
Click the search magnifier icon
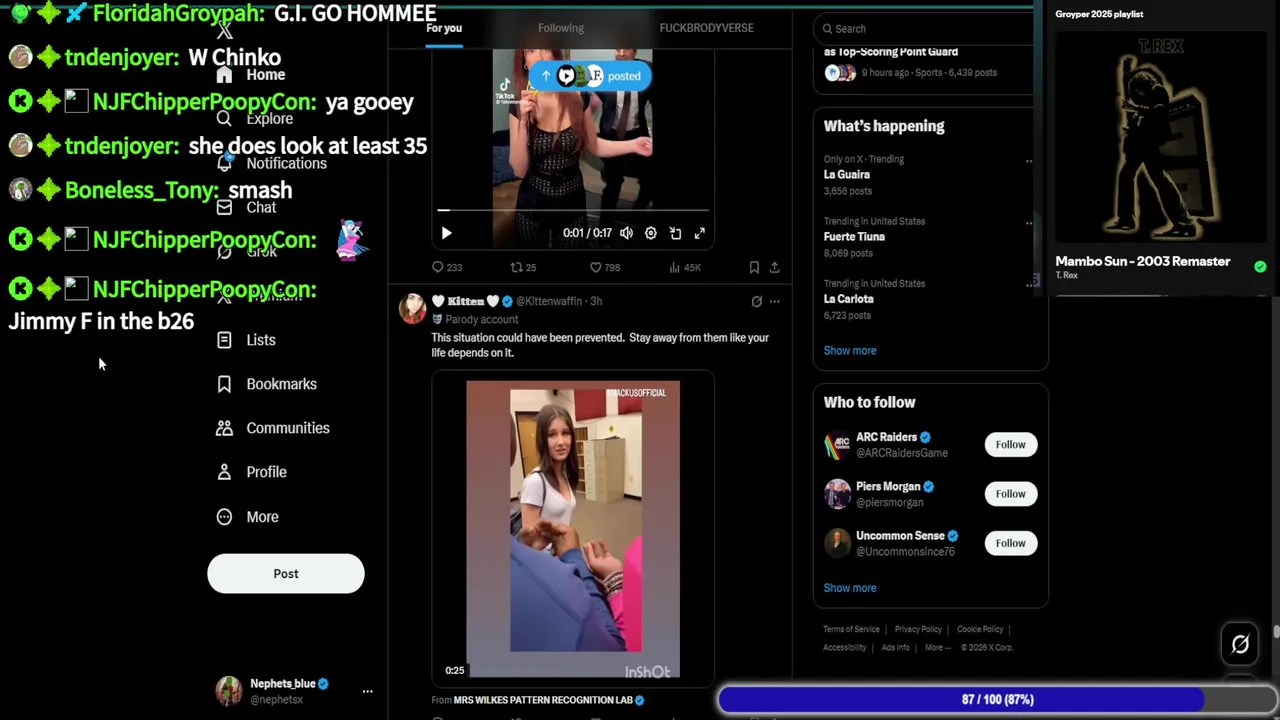(x=827, y=29)
